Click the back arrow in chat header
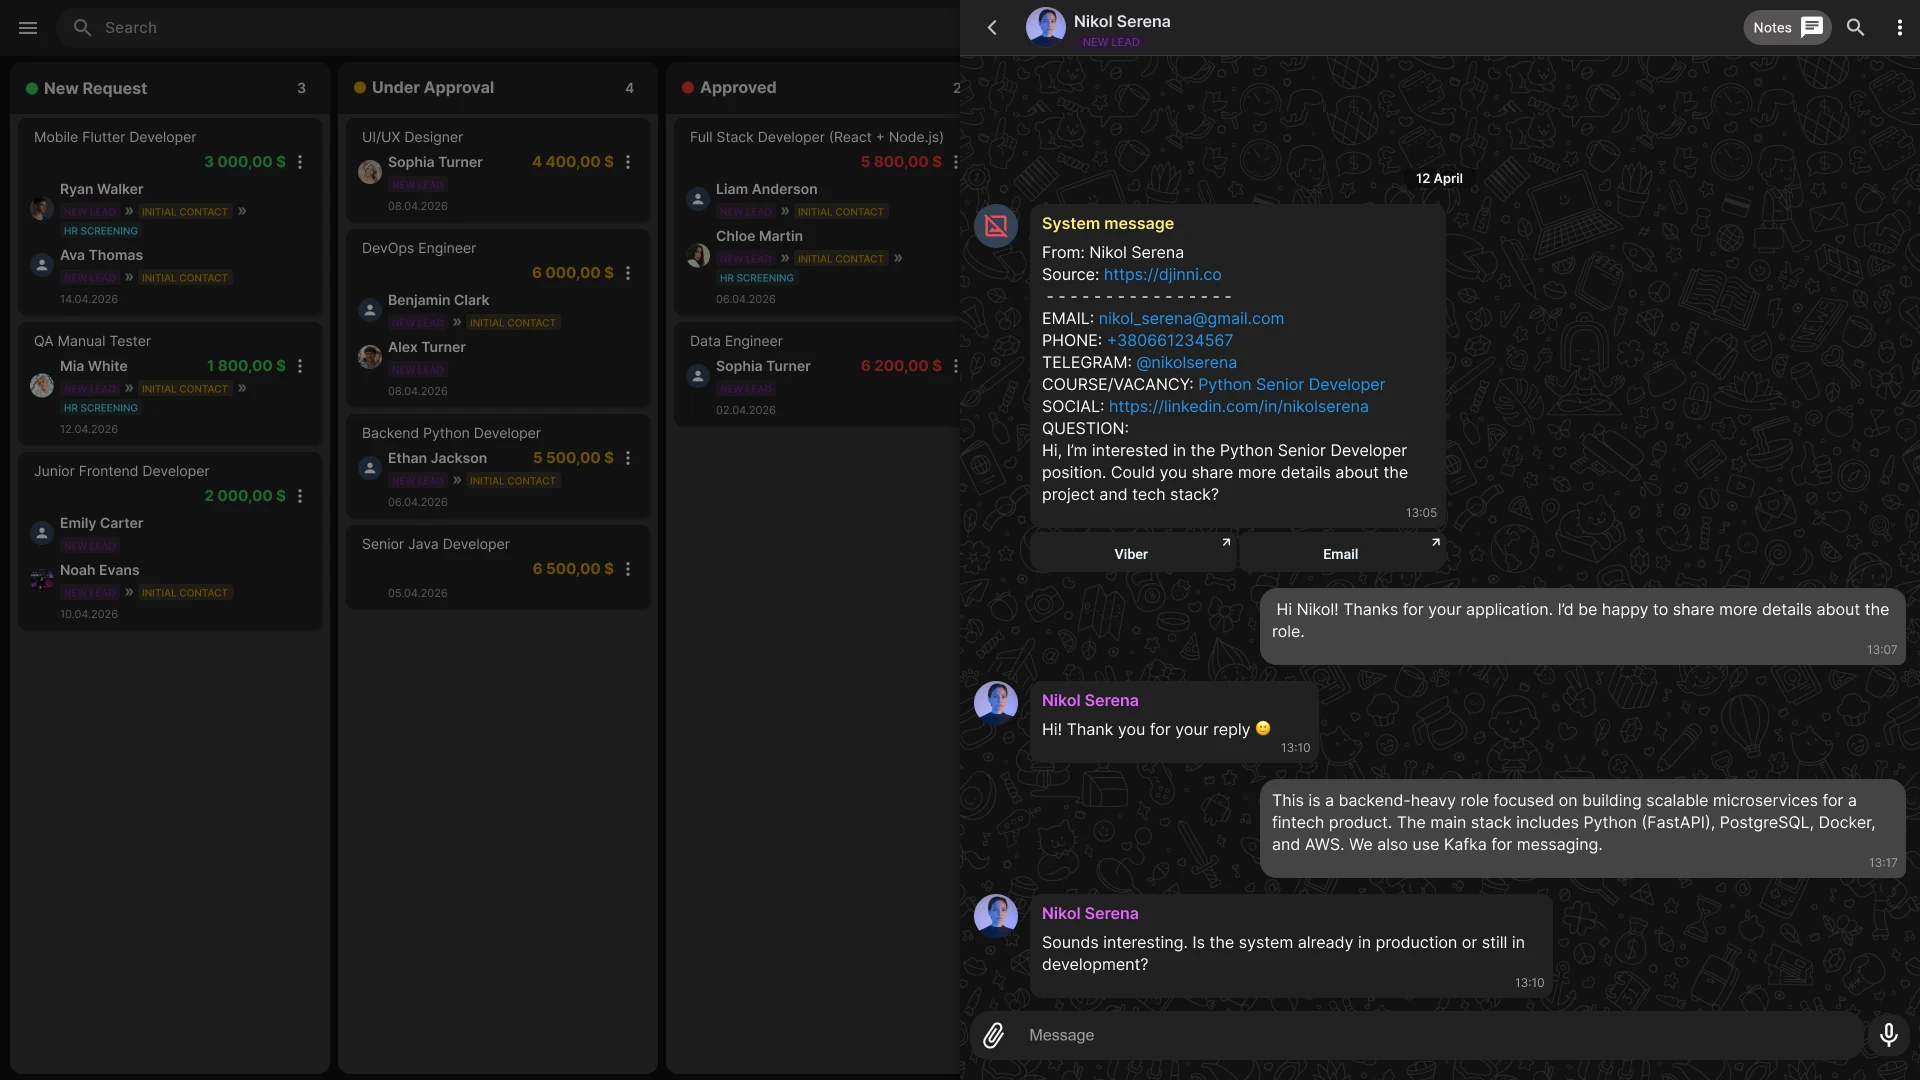Screen dimensions: 1920x1080 pos(992,28)
